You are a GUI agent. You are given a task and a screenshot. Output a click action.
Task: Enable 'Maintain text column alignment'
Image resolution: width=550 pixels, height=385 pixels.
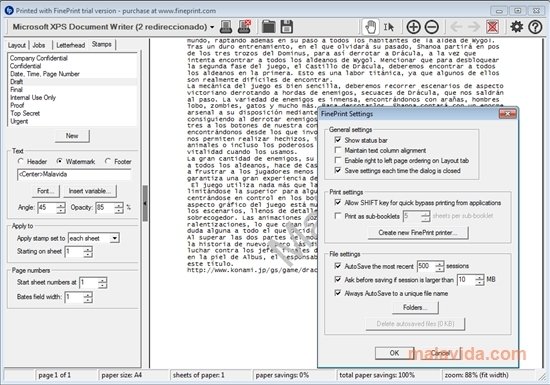(x=337, y=150)
